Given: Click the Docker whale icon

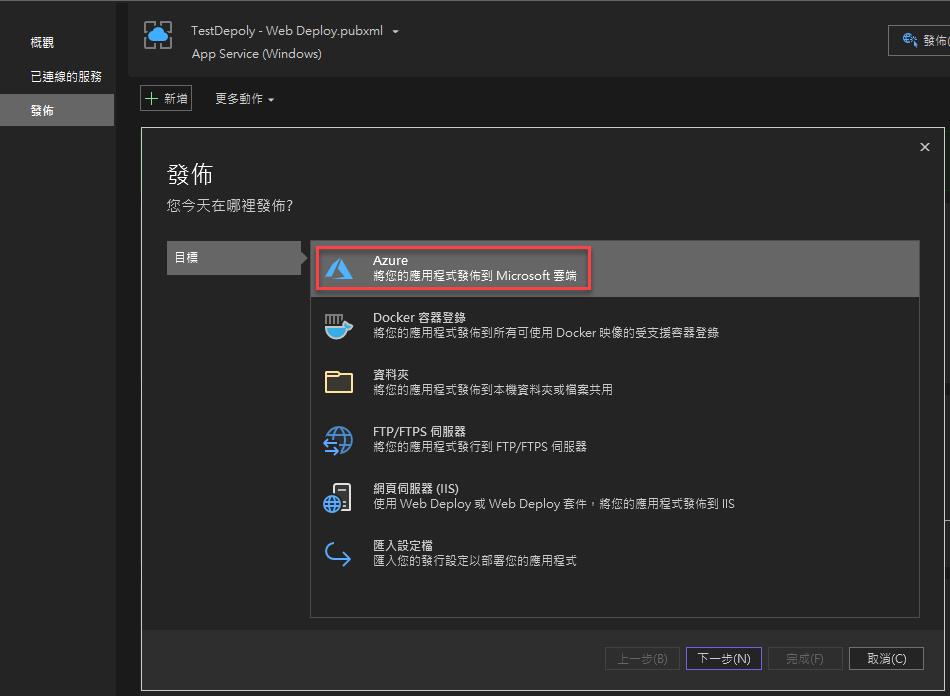Looking at the screenshot, I should coord(339,326).
